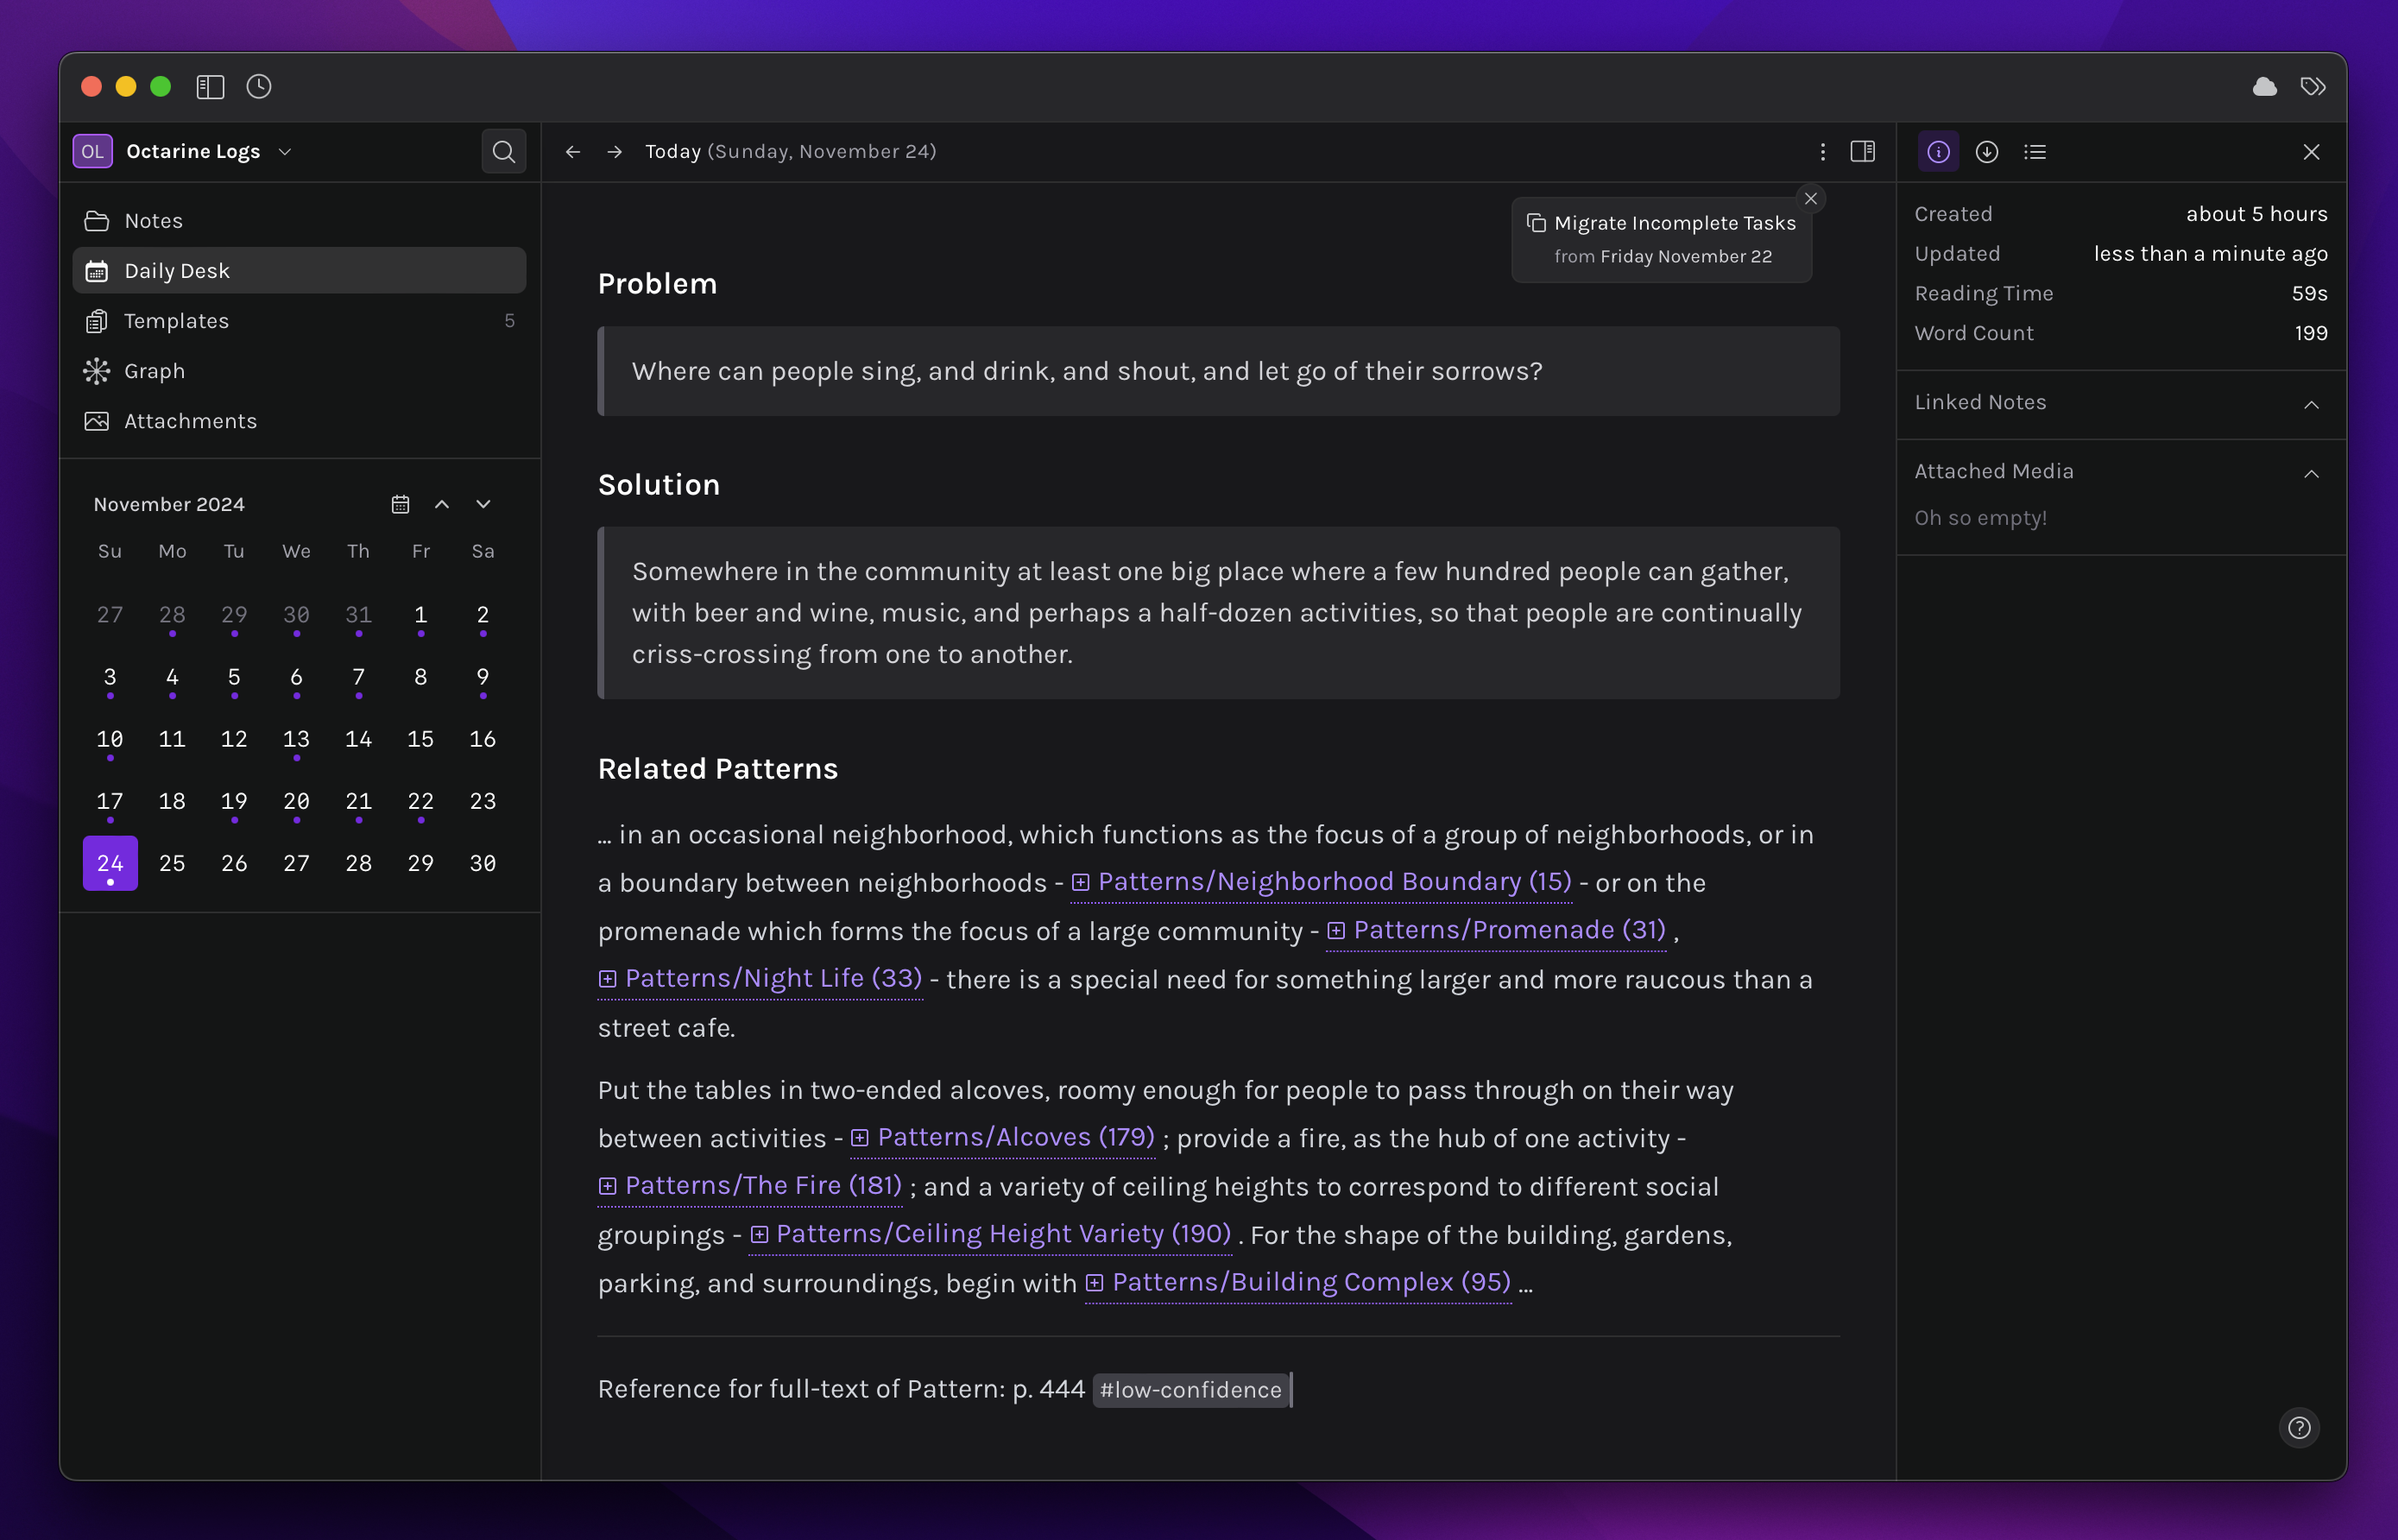Open the tags icon in title bar
2398x1540 pixels.
2312,87
